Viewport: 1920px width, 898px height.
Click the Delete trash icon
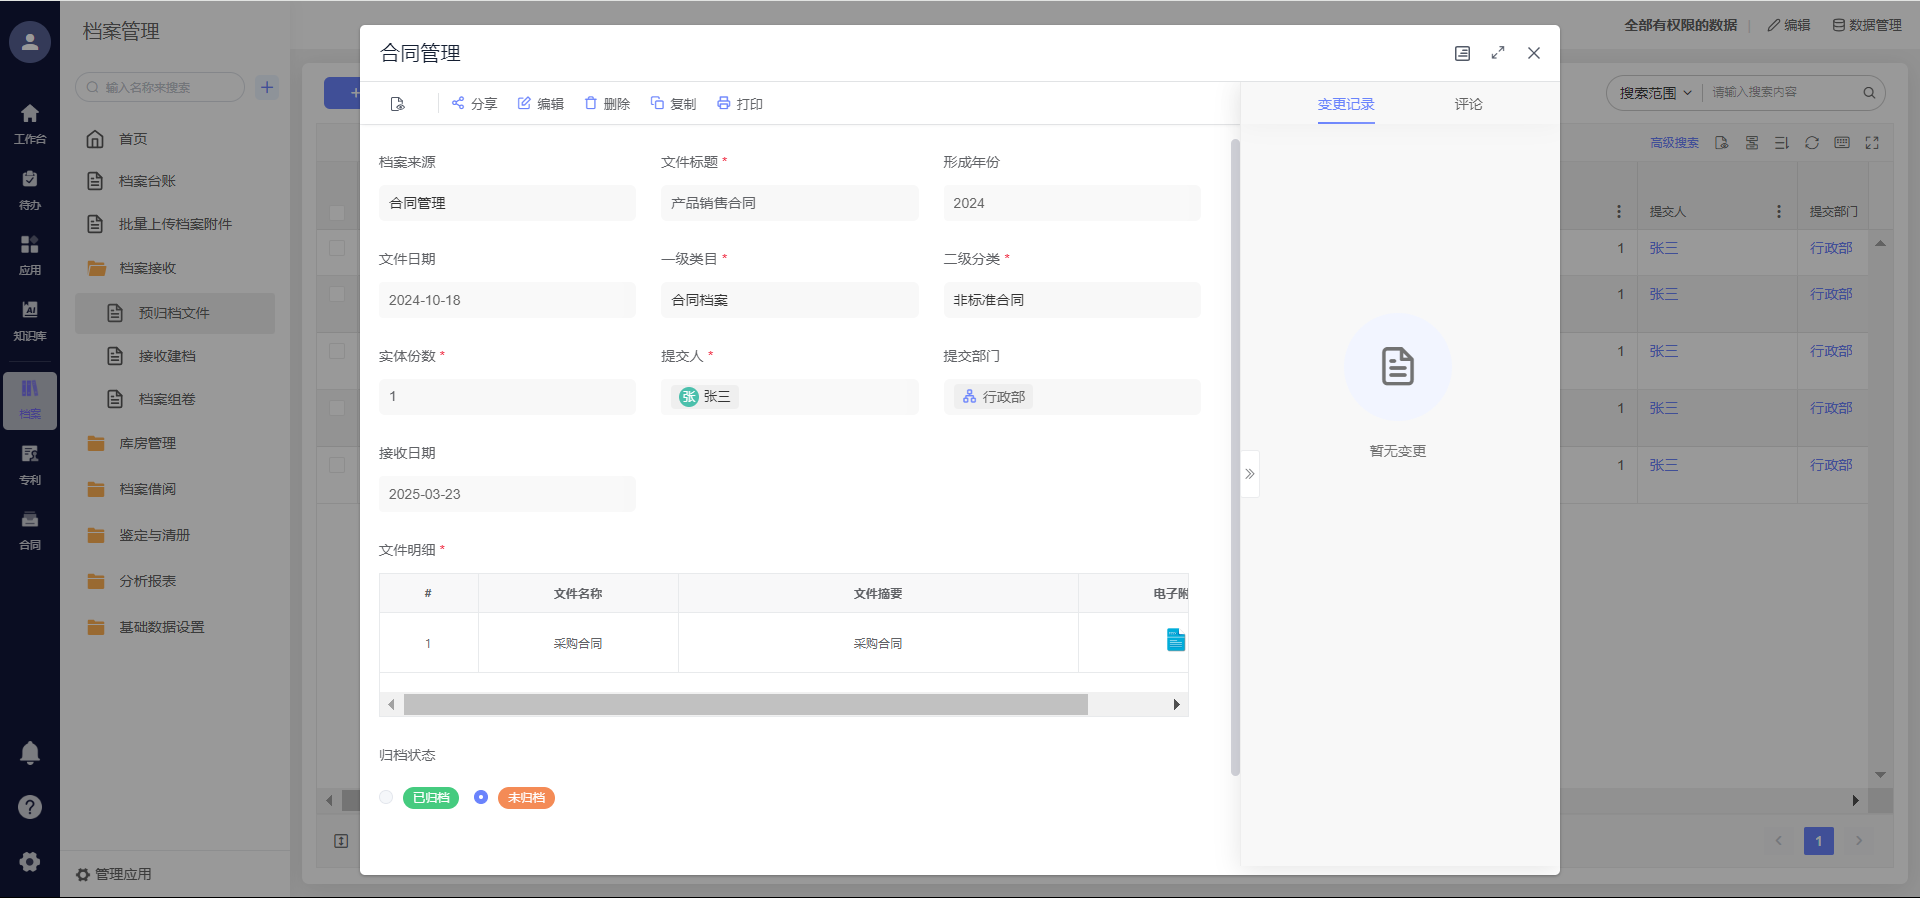click(x=591, y=103)
